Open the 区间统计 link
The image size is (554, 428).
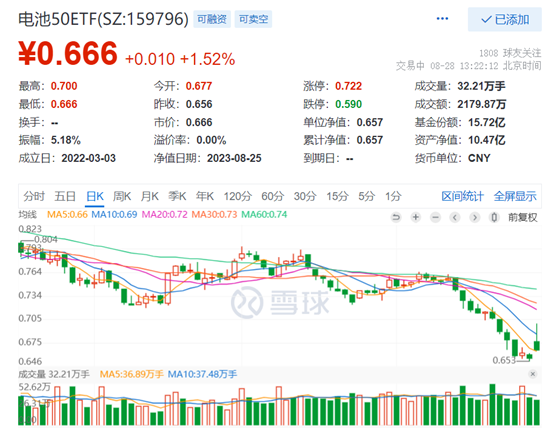(x=462, y=196)
